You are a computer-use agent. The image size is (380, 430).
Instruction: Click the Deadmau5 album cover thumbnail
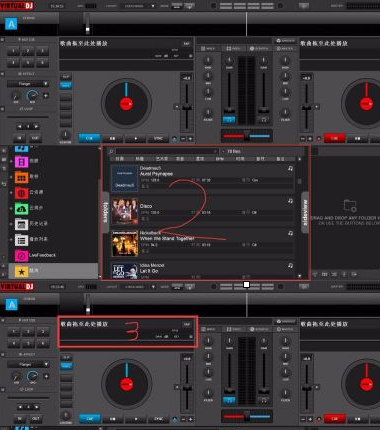click(x=124, y=178)
